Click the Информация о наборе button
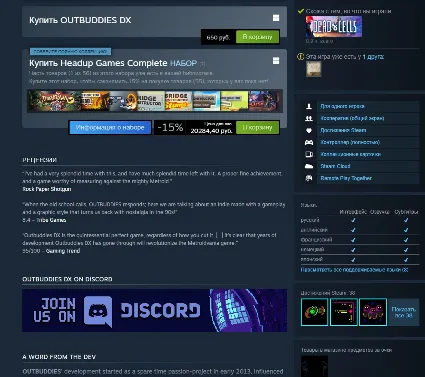The image size is (425, 377). [110, 128]
